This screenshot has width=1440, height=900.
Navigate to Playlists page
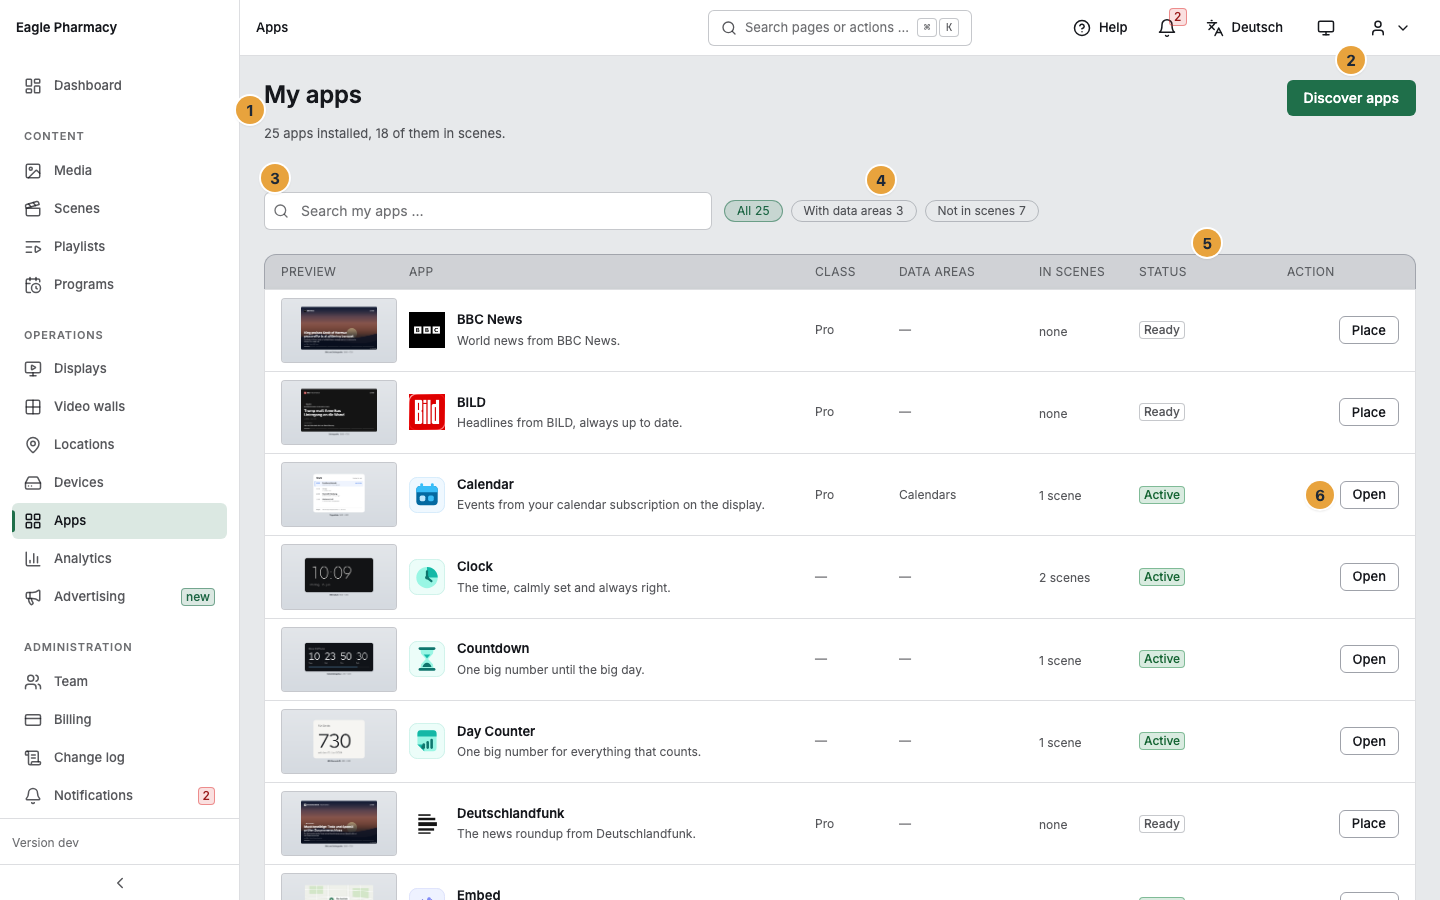(120, 247)
